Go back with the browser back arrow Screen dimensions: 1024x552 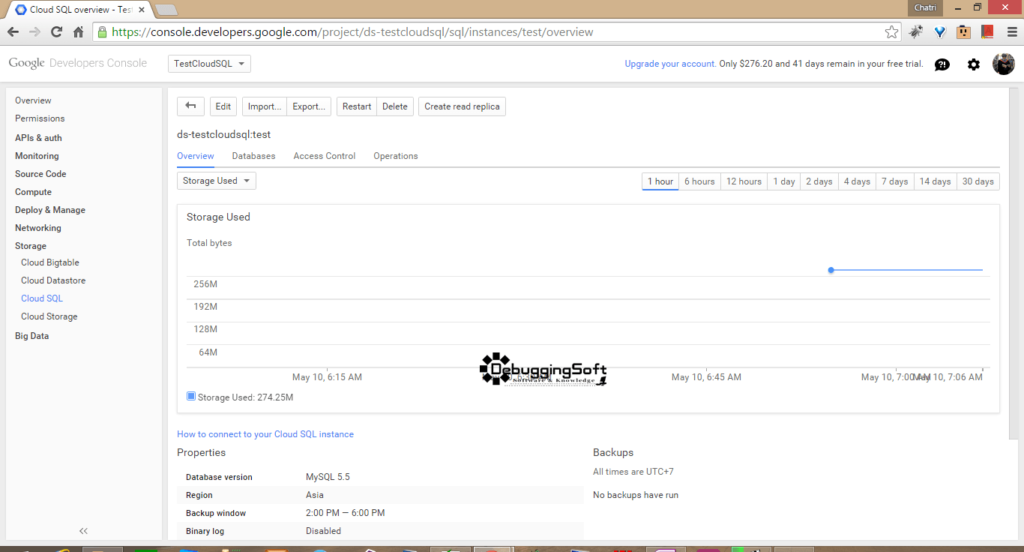click(x=13, y=32)
